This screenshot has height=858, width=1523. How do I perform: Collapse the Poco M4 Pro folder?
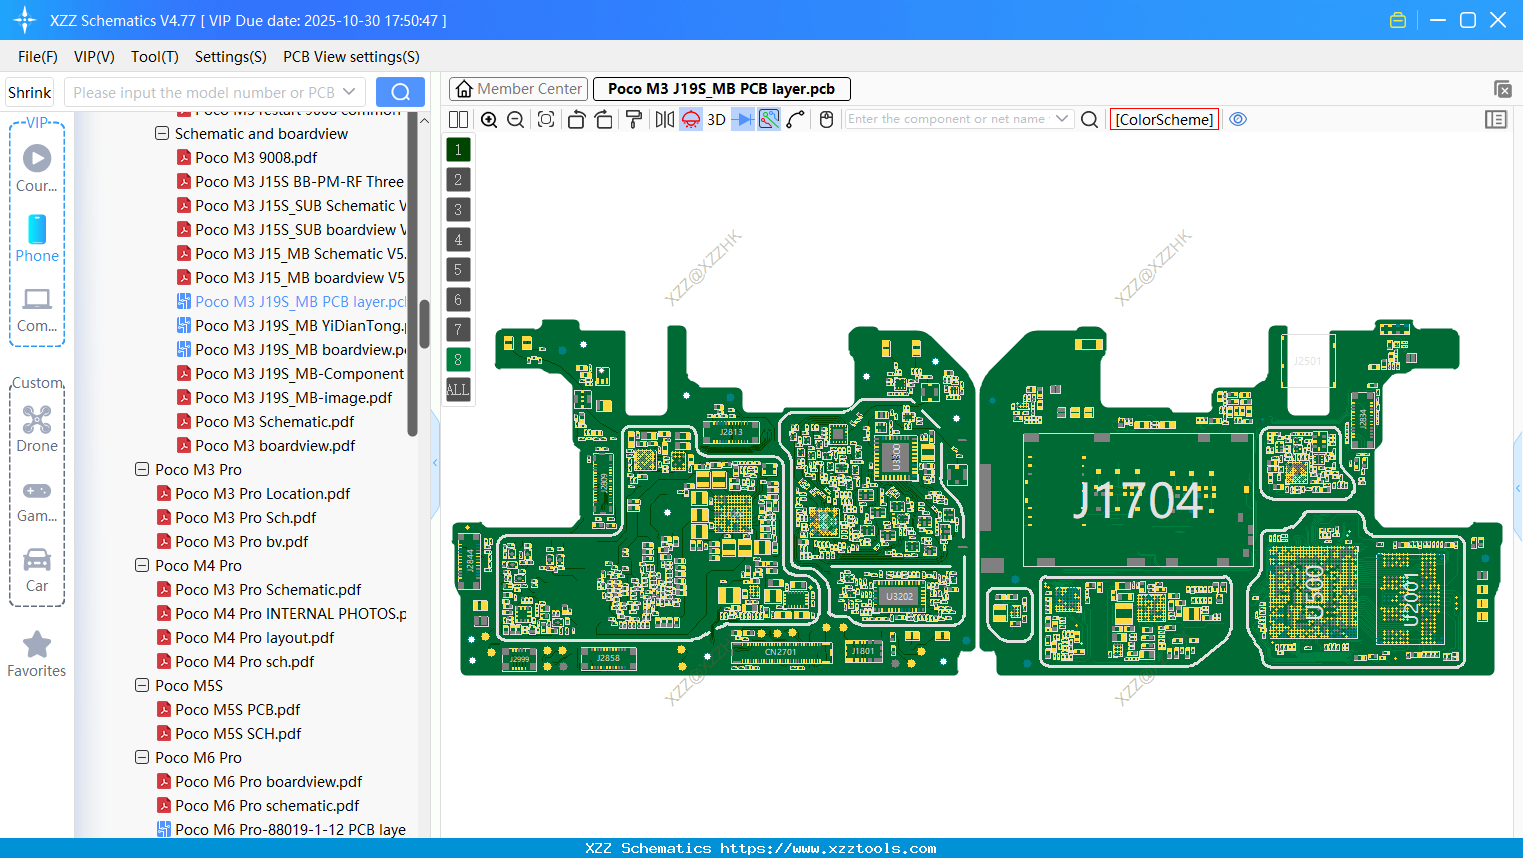pyautogui.click(x=141, y=565)
